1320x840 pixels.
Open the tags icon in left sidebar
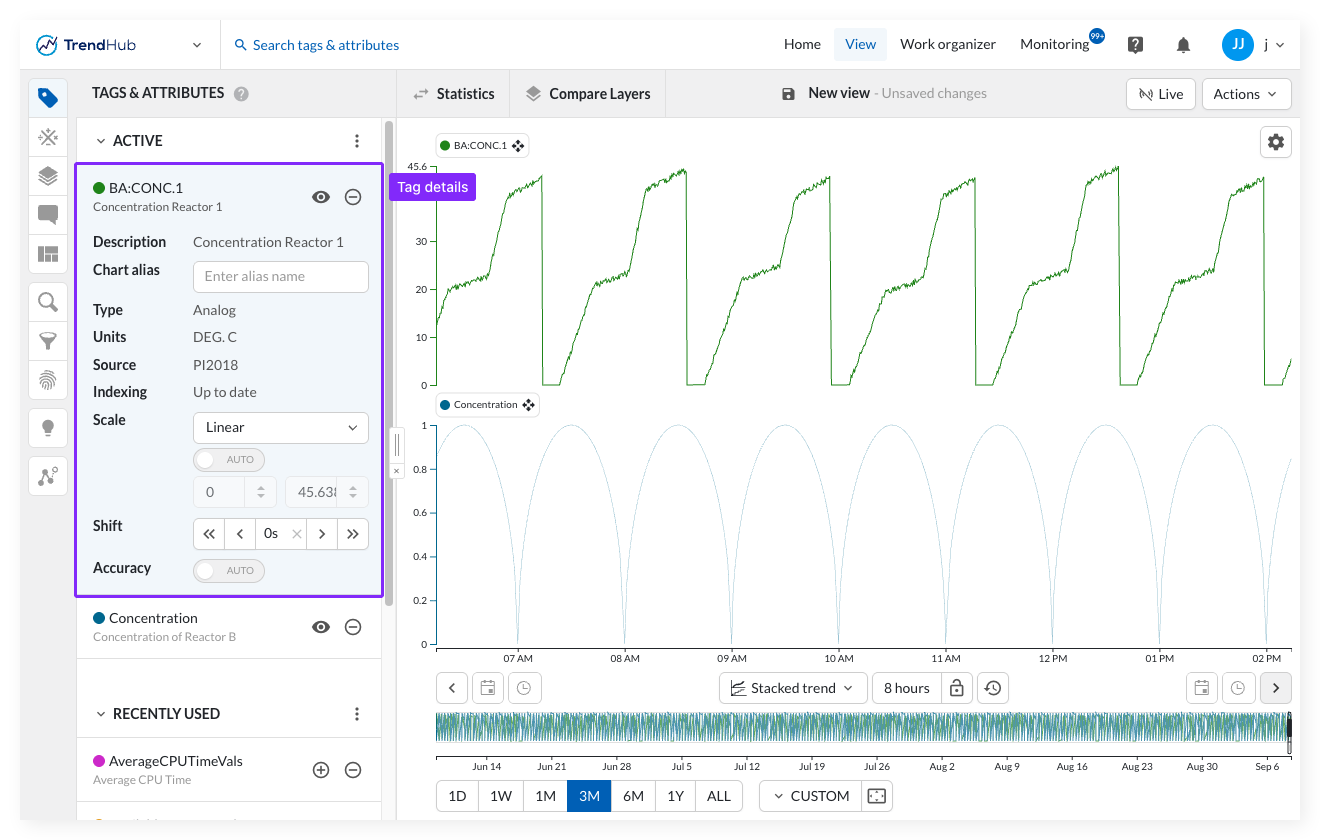click(x=48, y=98)
